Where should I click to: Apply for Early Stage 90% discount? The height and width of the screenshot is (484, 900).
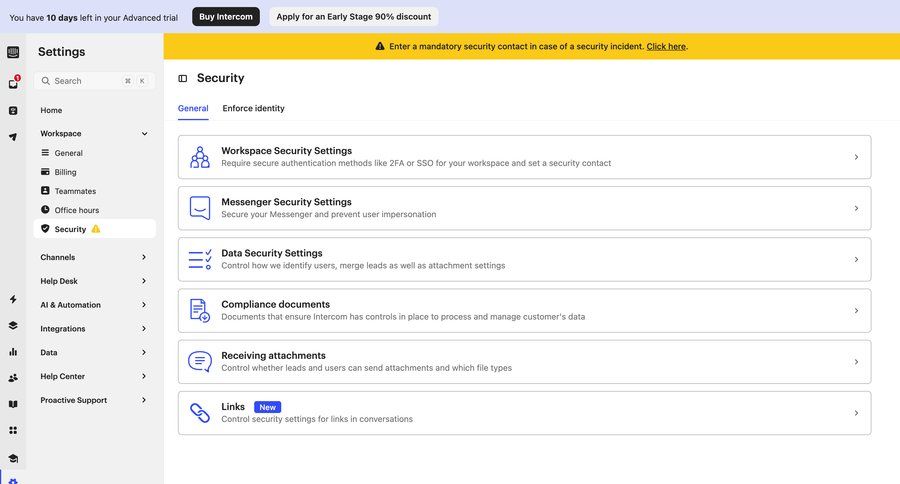pos(354,17)
